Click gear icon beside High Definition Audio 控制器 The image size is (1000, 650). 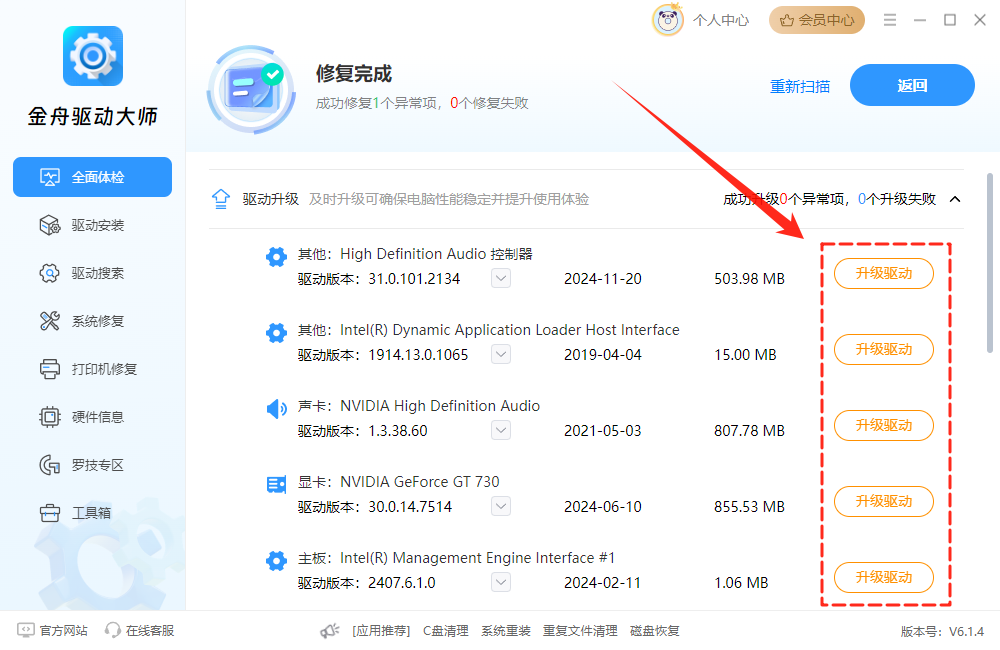(276, 256)
